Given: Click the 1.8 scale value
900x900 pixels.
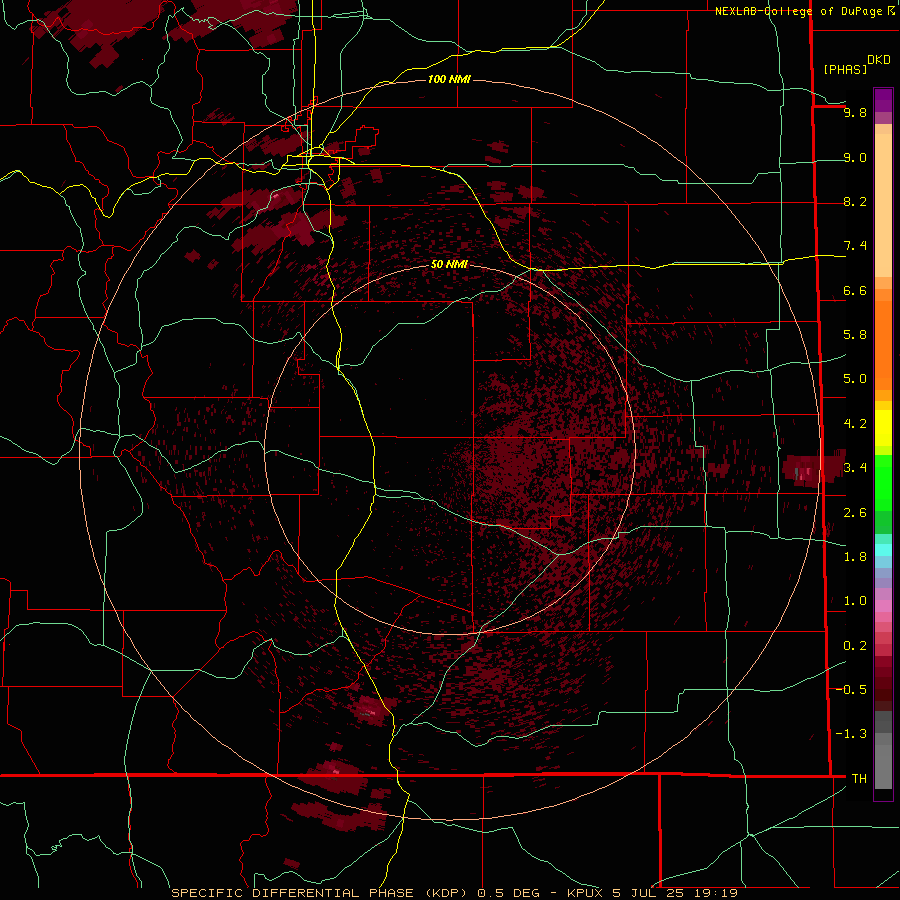Looking at the screenshot, I should tap(855, 557).
